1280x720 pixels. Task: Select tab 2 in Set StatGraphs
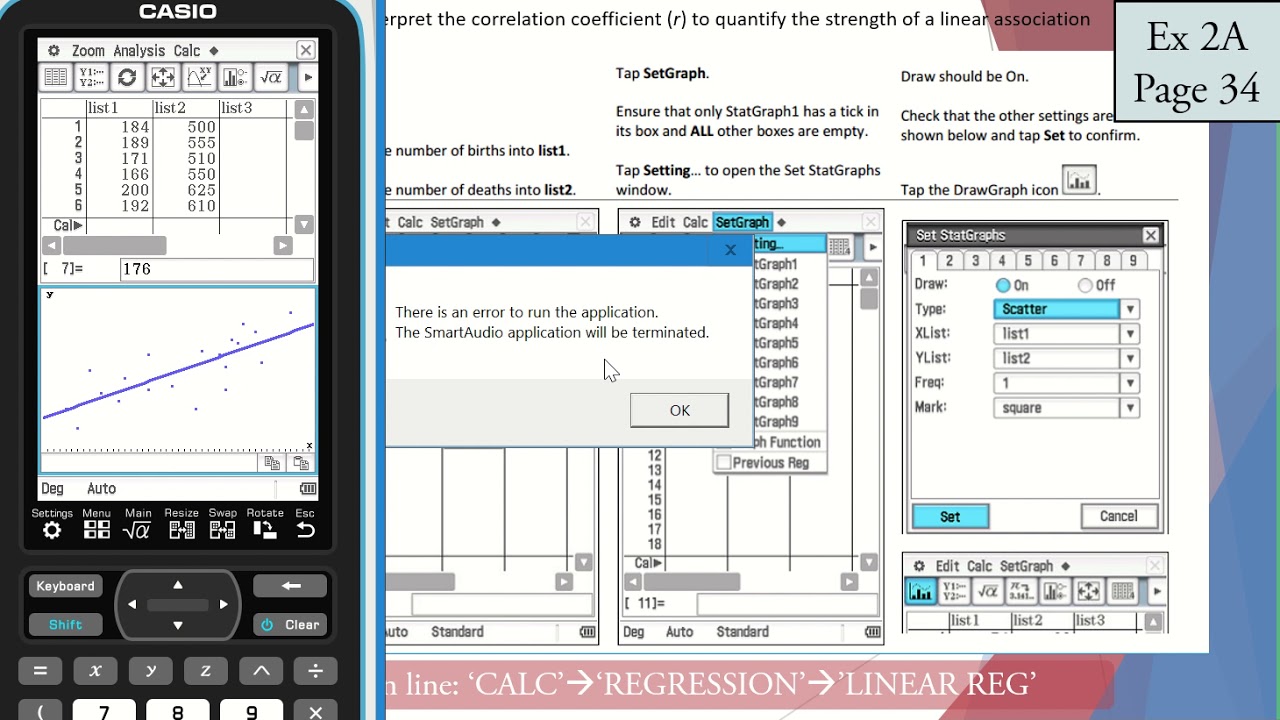click(x=949, y=260)
